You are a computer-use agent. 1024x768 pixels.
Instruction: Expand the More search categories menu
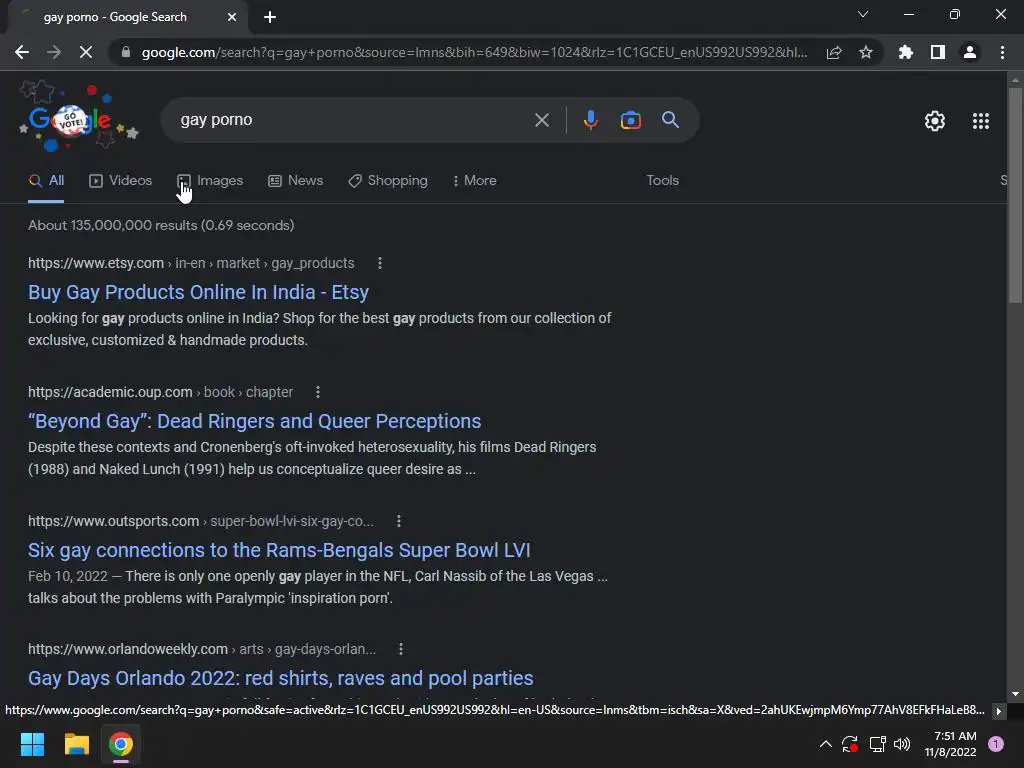click(475, 181)
